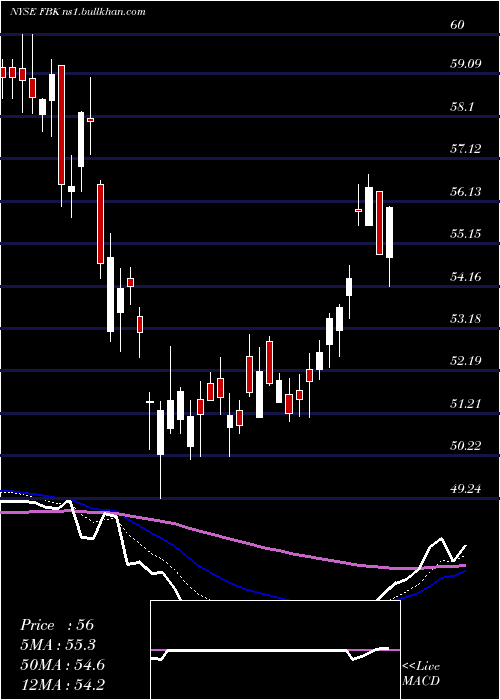The image size is (500, 700).
Task: Click the Price : 56 readout
Action: click(x=57, y=625)
